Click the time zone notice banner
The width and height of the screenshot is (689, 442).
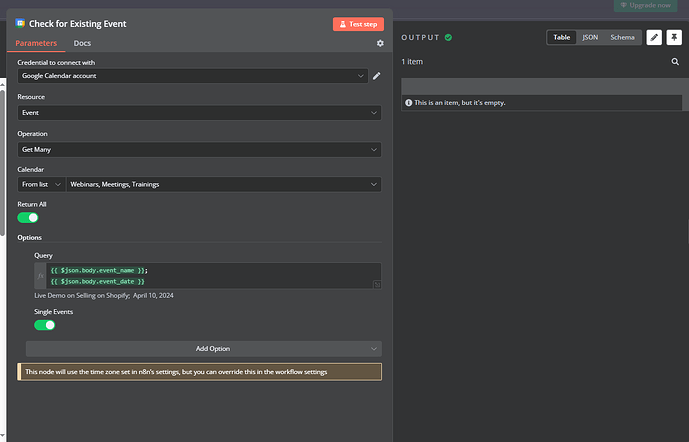coord(199,372)
